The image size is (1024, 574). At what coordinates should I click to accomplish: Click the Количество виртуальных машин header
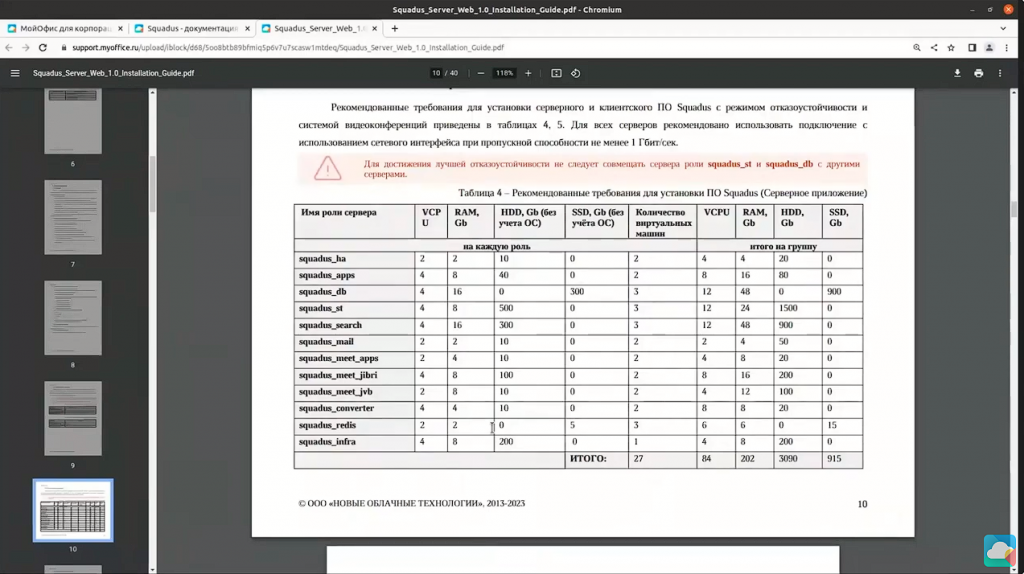pyautogui.click(x=663, y=223)
